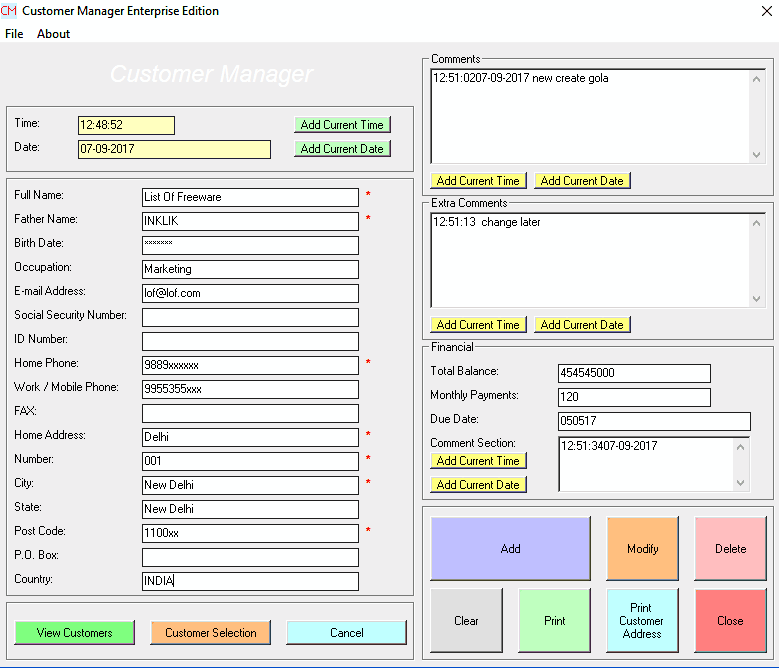
Task: Click Add Current Time under Comments
Action: click(478, 181)
